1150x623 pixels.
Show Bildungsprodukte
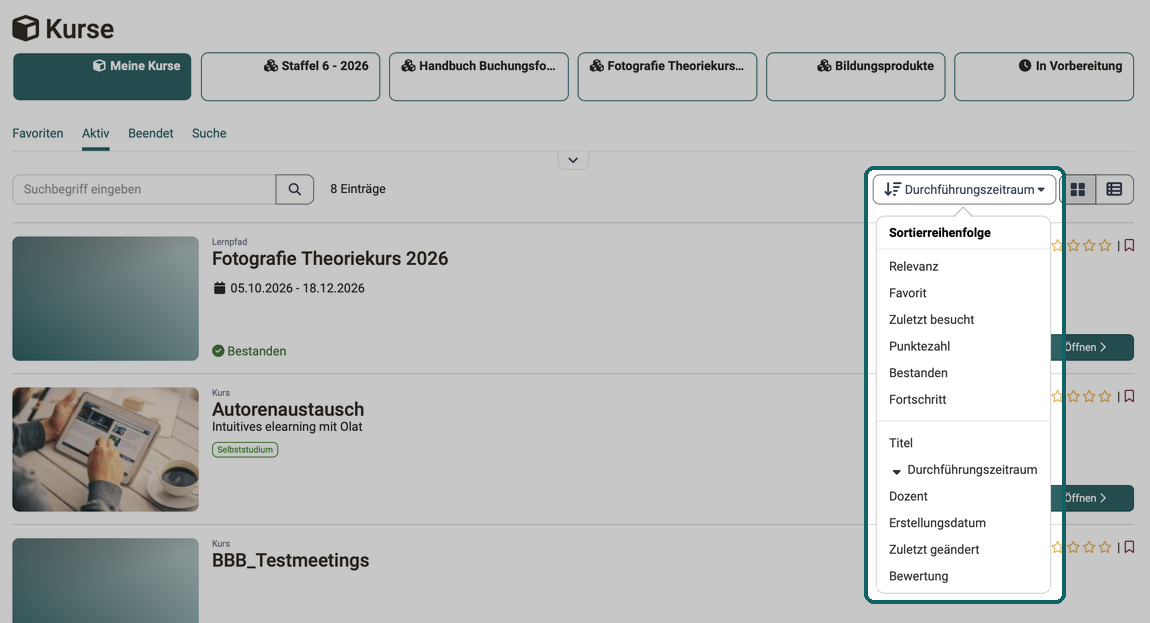[856, 76]
